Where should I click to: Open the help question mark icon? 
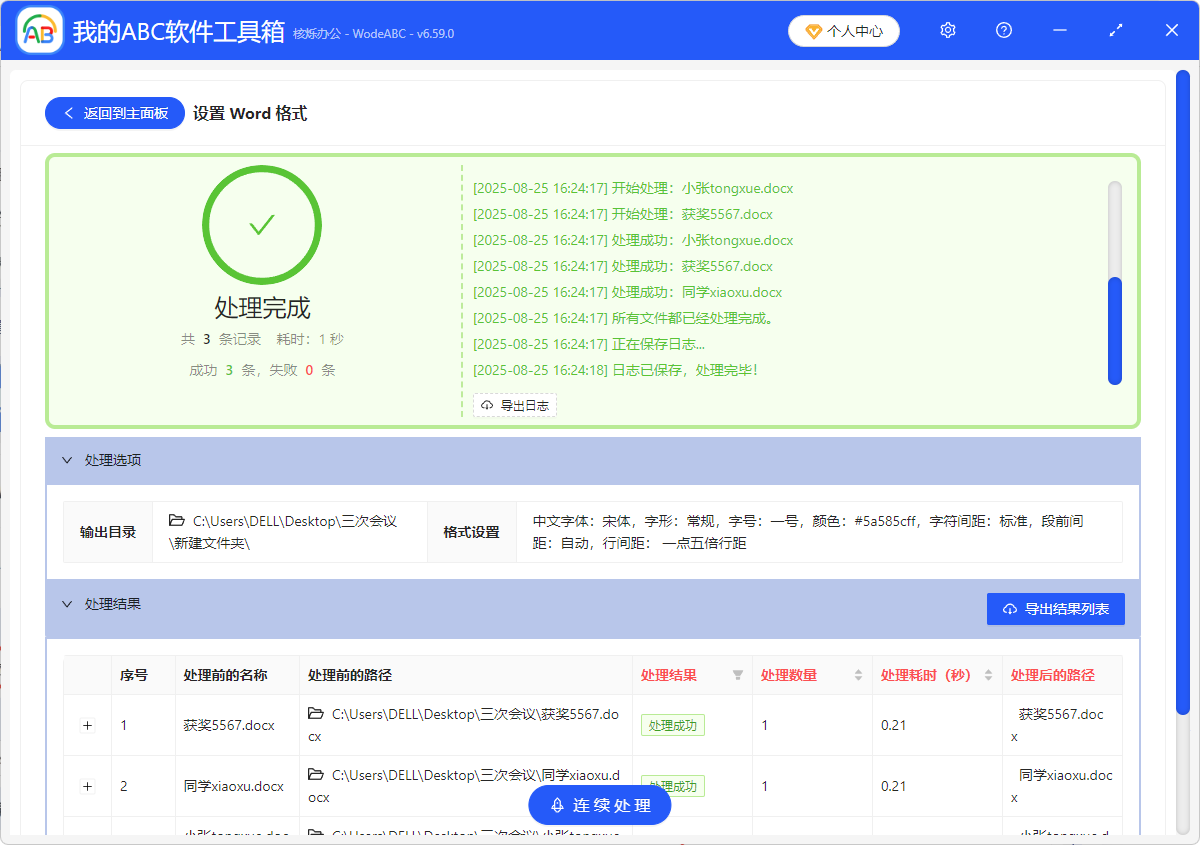(1003, 30)
